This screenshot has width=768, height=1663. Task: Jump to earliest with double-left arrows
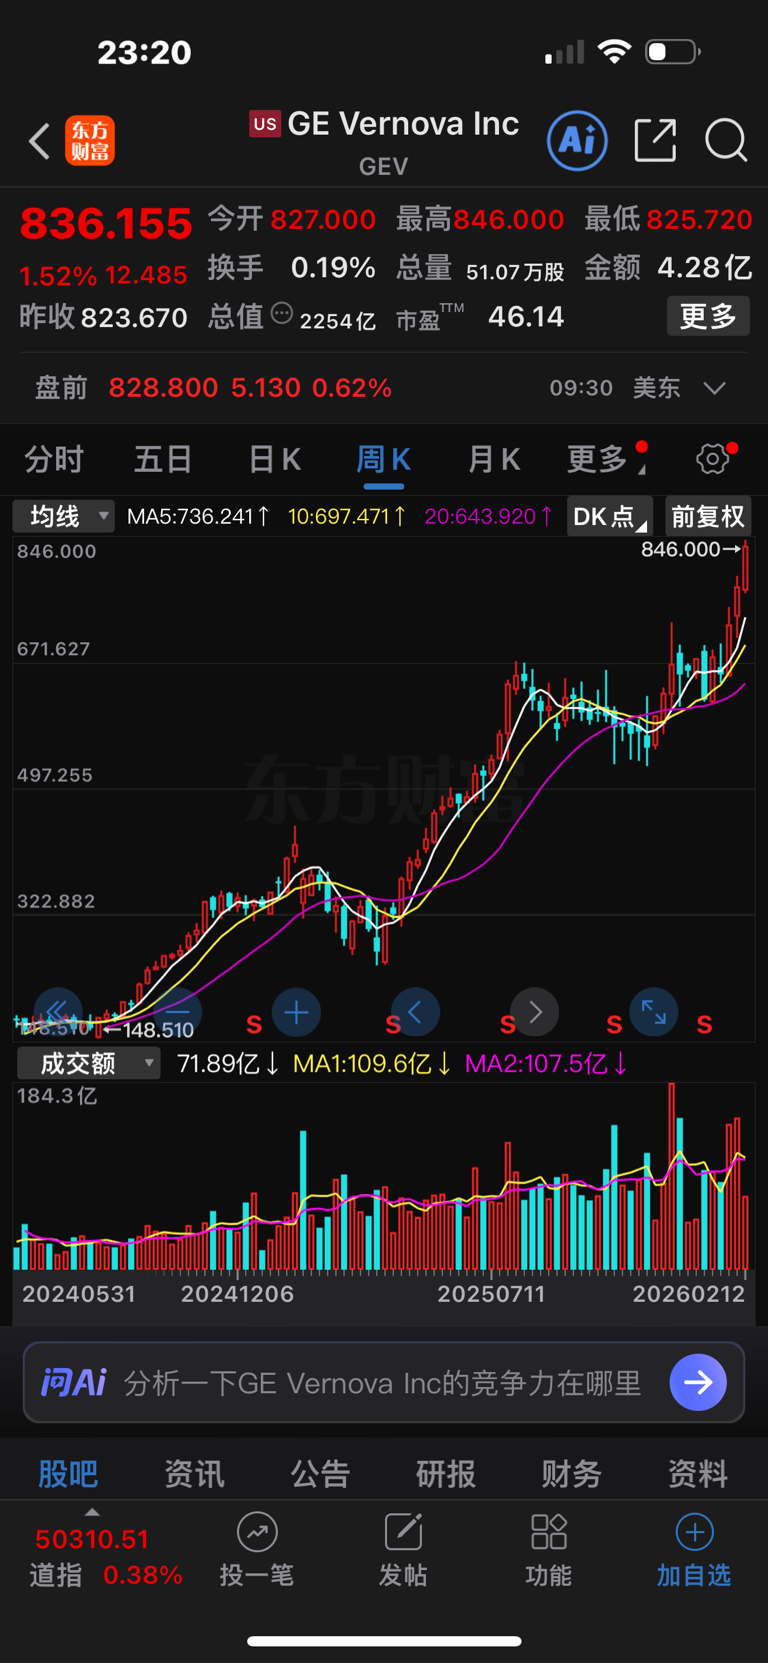coord(57,1013)
